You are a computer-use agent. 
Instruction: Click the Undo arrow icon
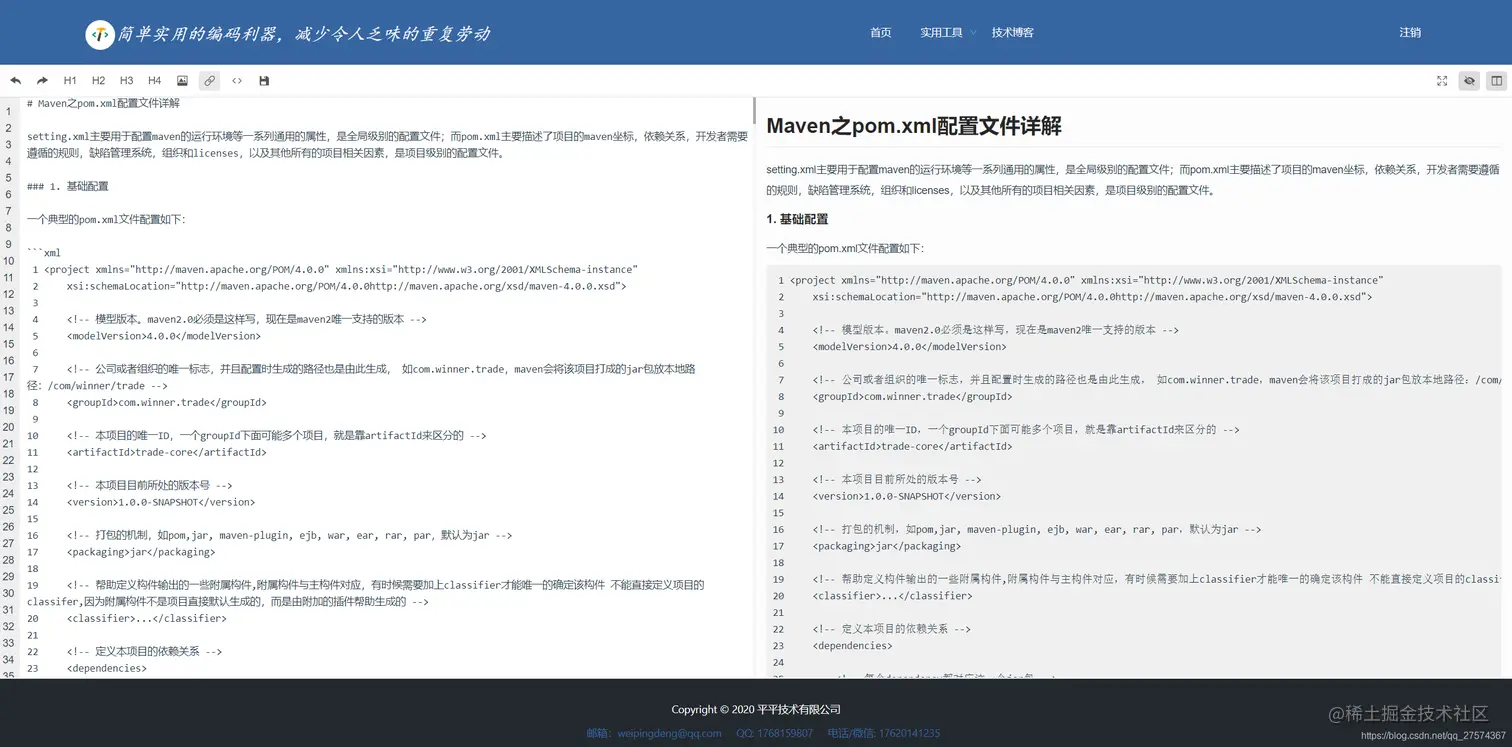(x=15, y=80)
